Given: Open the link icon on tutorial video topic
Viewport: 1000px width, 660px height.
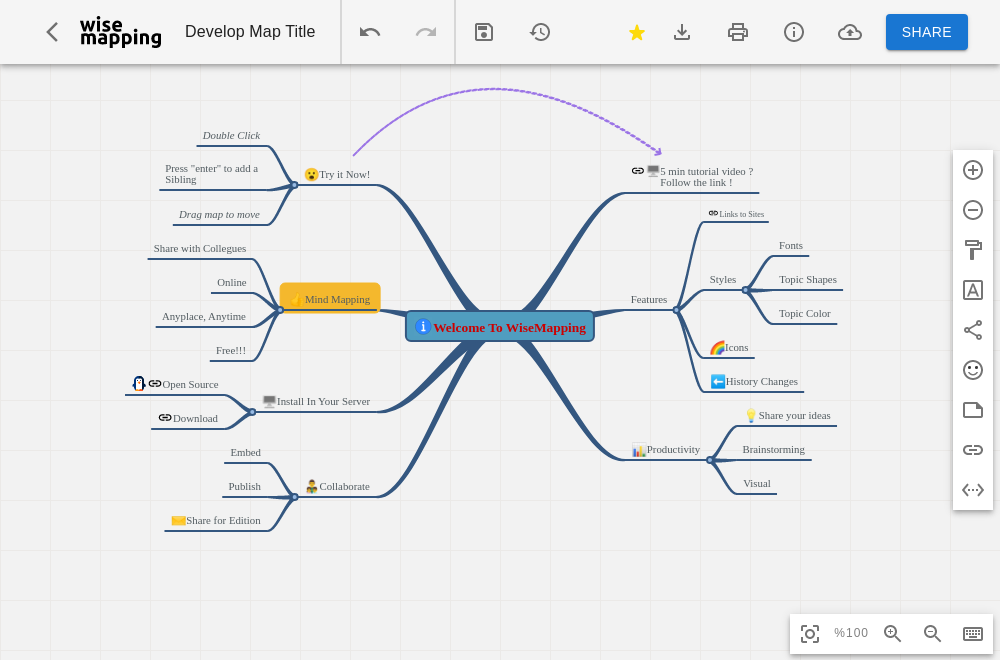Looking at the screenshot, I should 638,170.
